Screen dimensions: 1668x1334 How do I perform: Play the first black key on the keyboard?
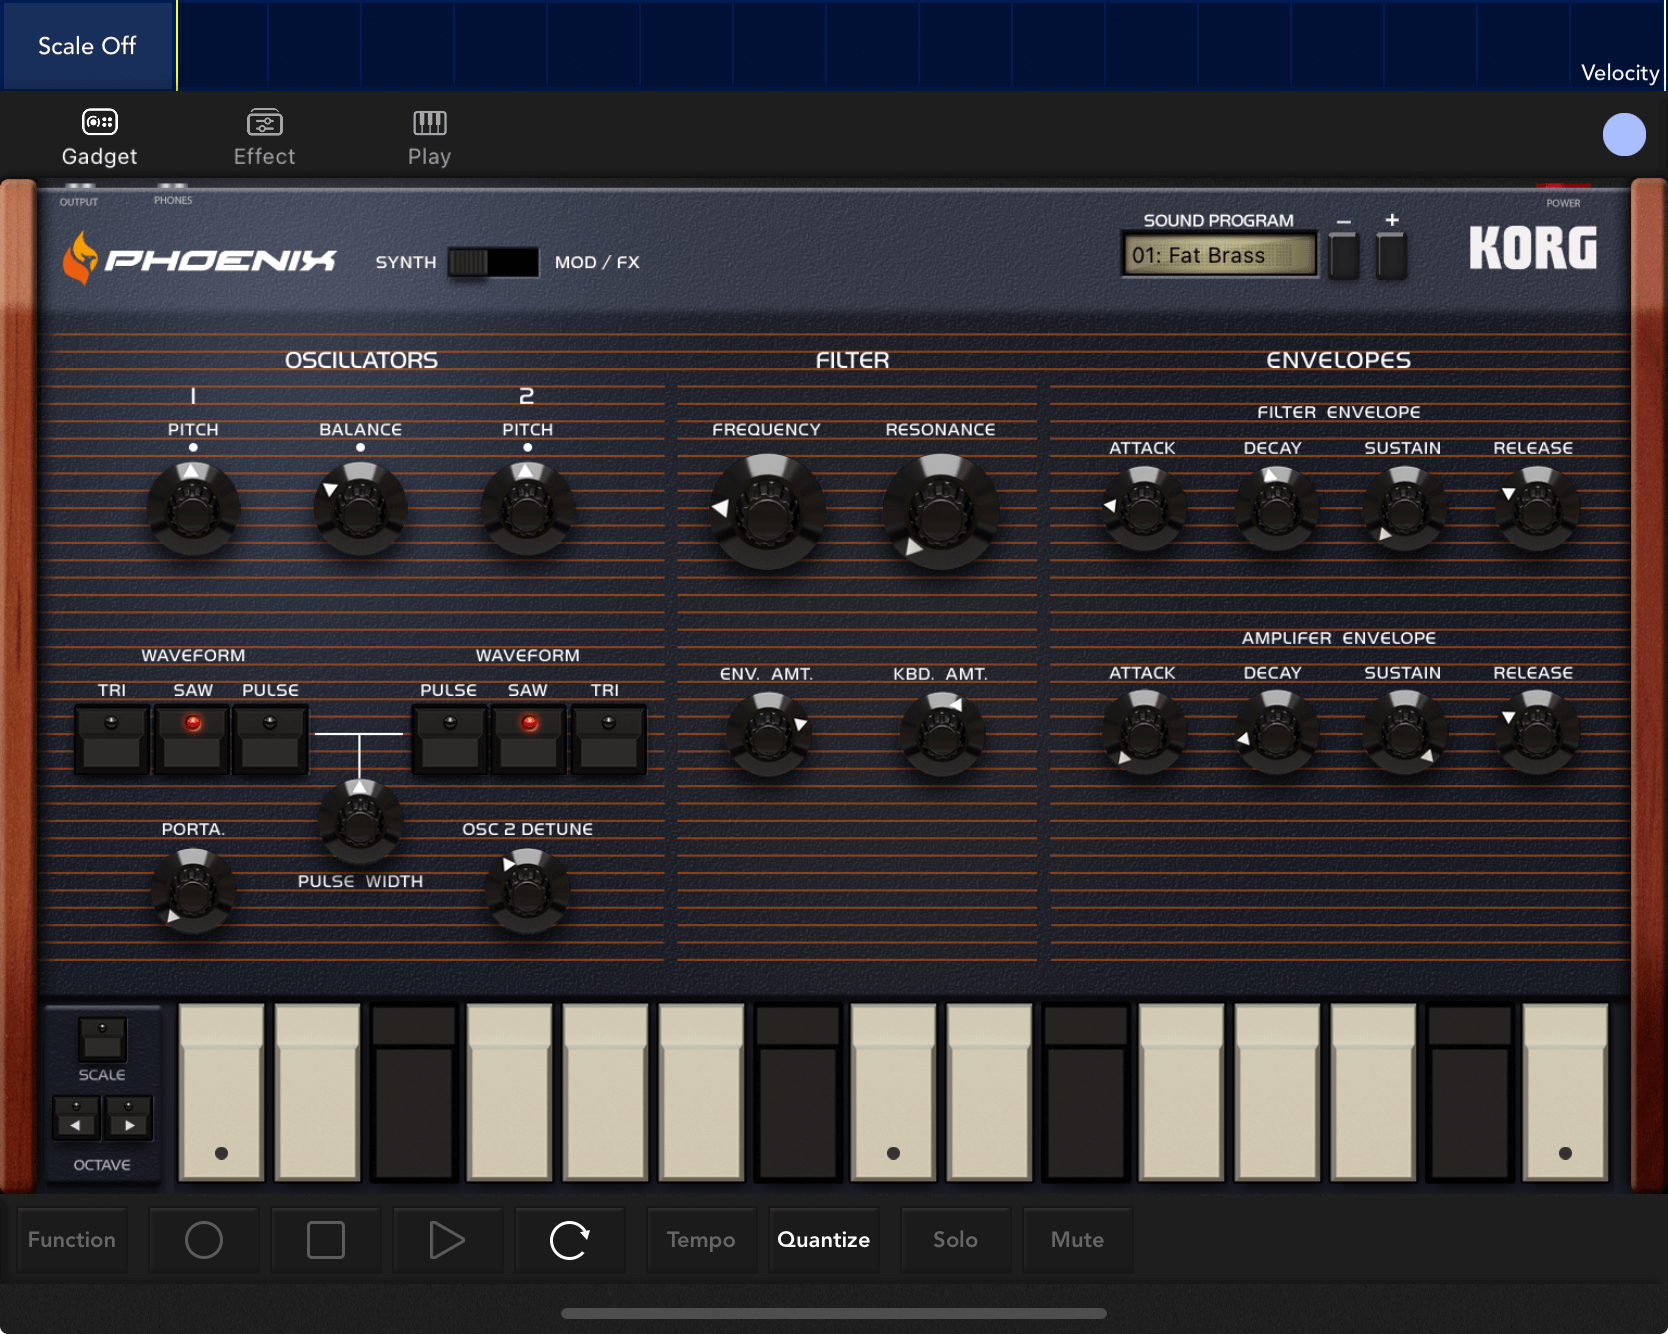click(x=414, y=1093)
